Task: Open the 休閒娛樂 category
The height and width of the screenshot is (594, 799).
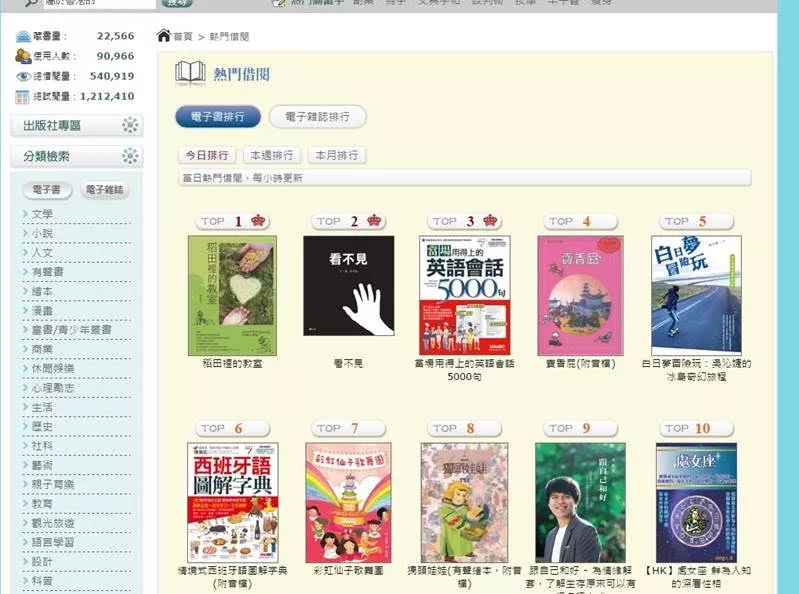Action: point(53,368)
